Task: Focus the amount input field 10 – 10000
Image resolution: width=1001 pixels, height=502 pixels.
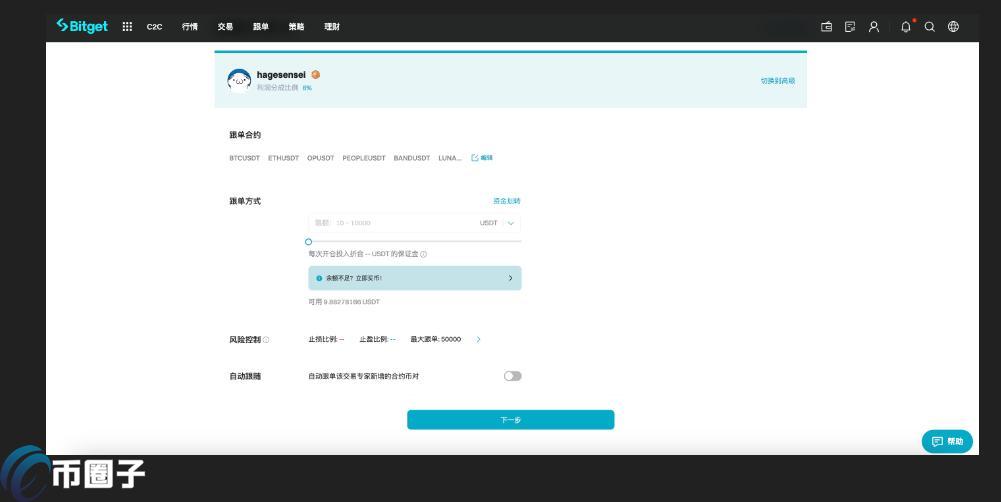Action: point(393,223)
